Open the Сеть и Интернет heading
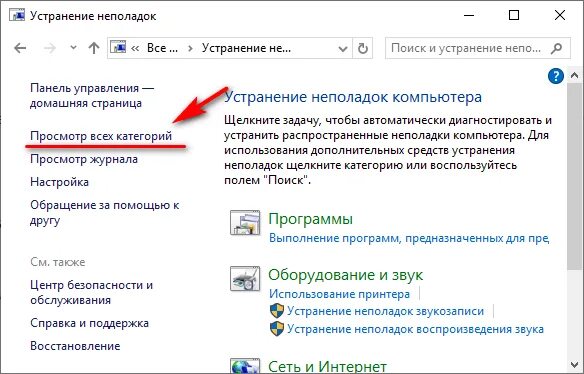Viewport: 584px width, 374px height. 327,367
